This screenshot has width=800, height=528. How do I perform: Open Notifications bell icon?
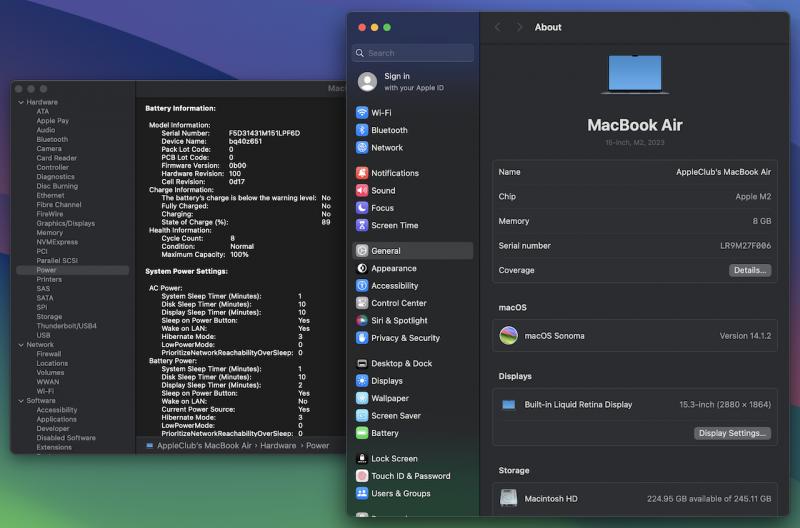[x=362, y=173]
